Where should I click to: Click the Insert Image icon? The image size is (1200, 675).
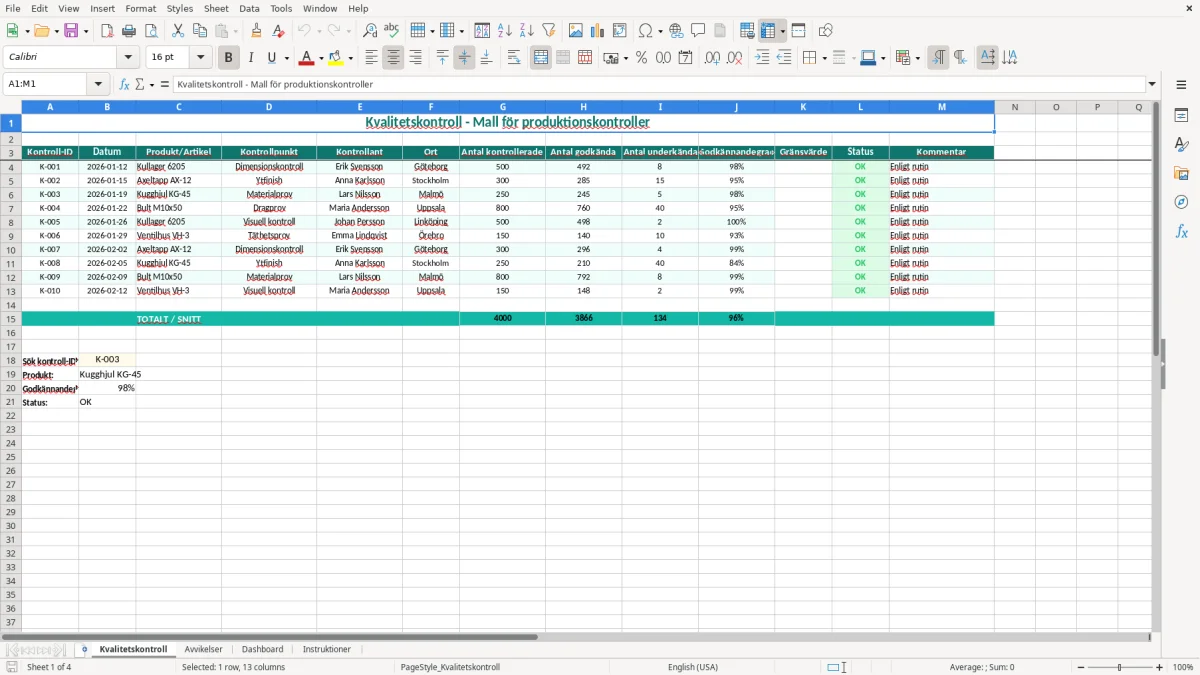coord(576,31)
